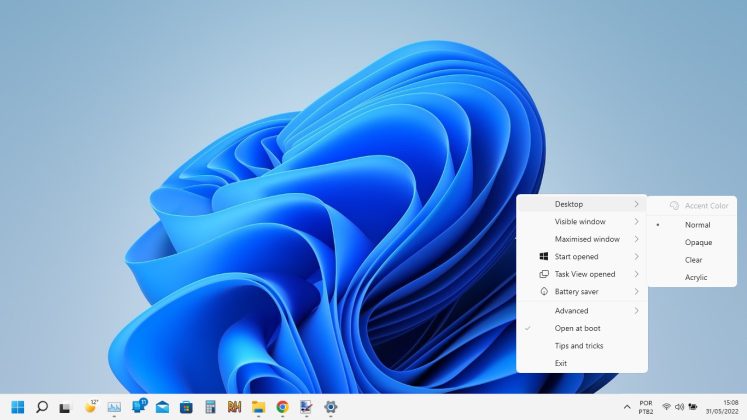
Task: Open Wi-Fi network tray icon
Action: click(x=666, y=407)
